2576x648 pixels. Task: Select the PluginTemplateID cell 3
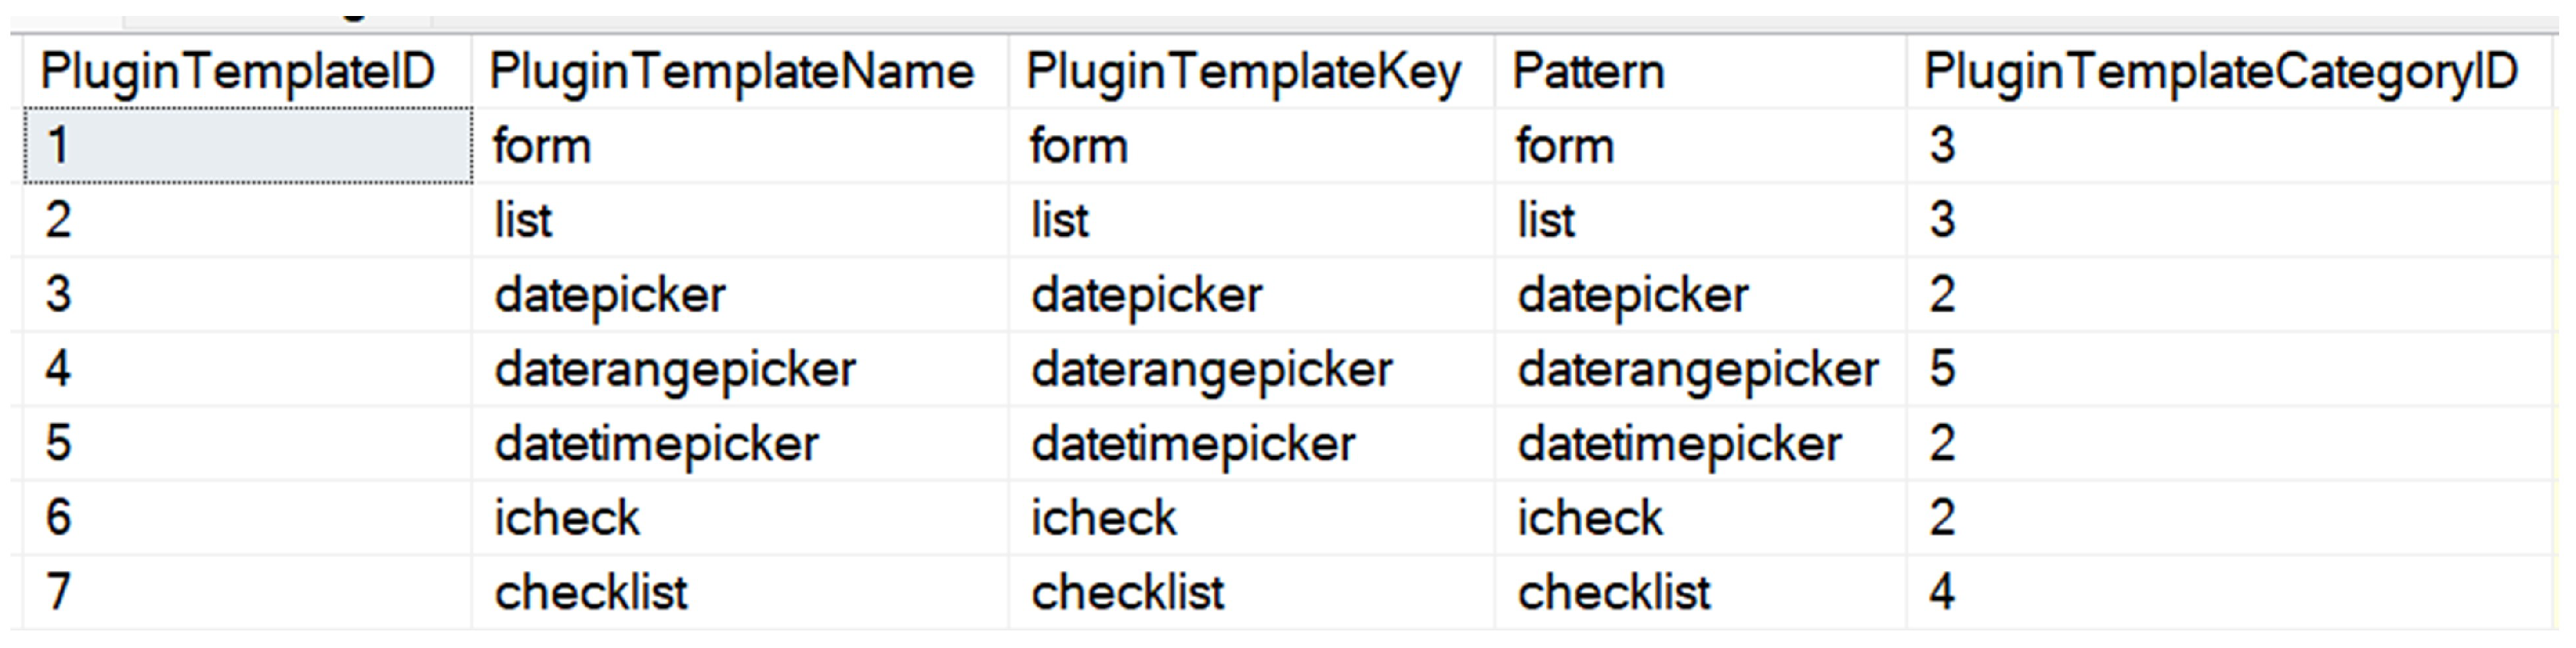click(x=59, y=295)
